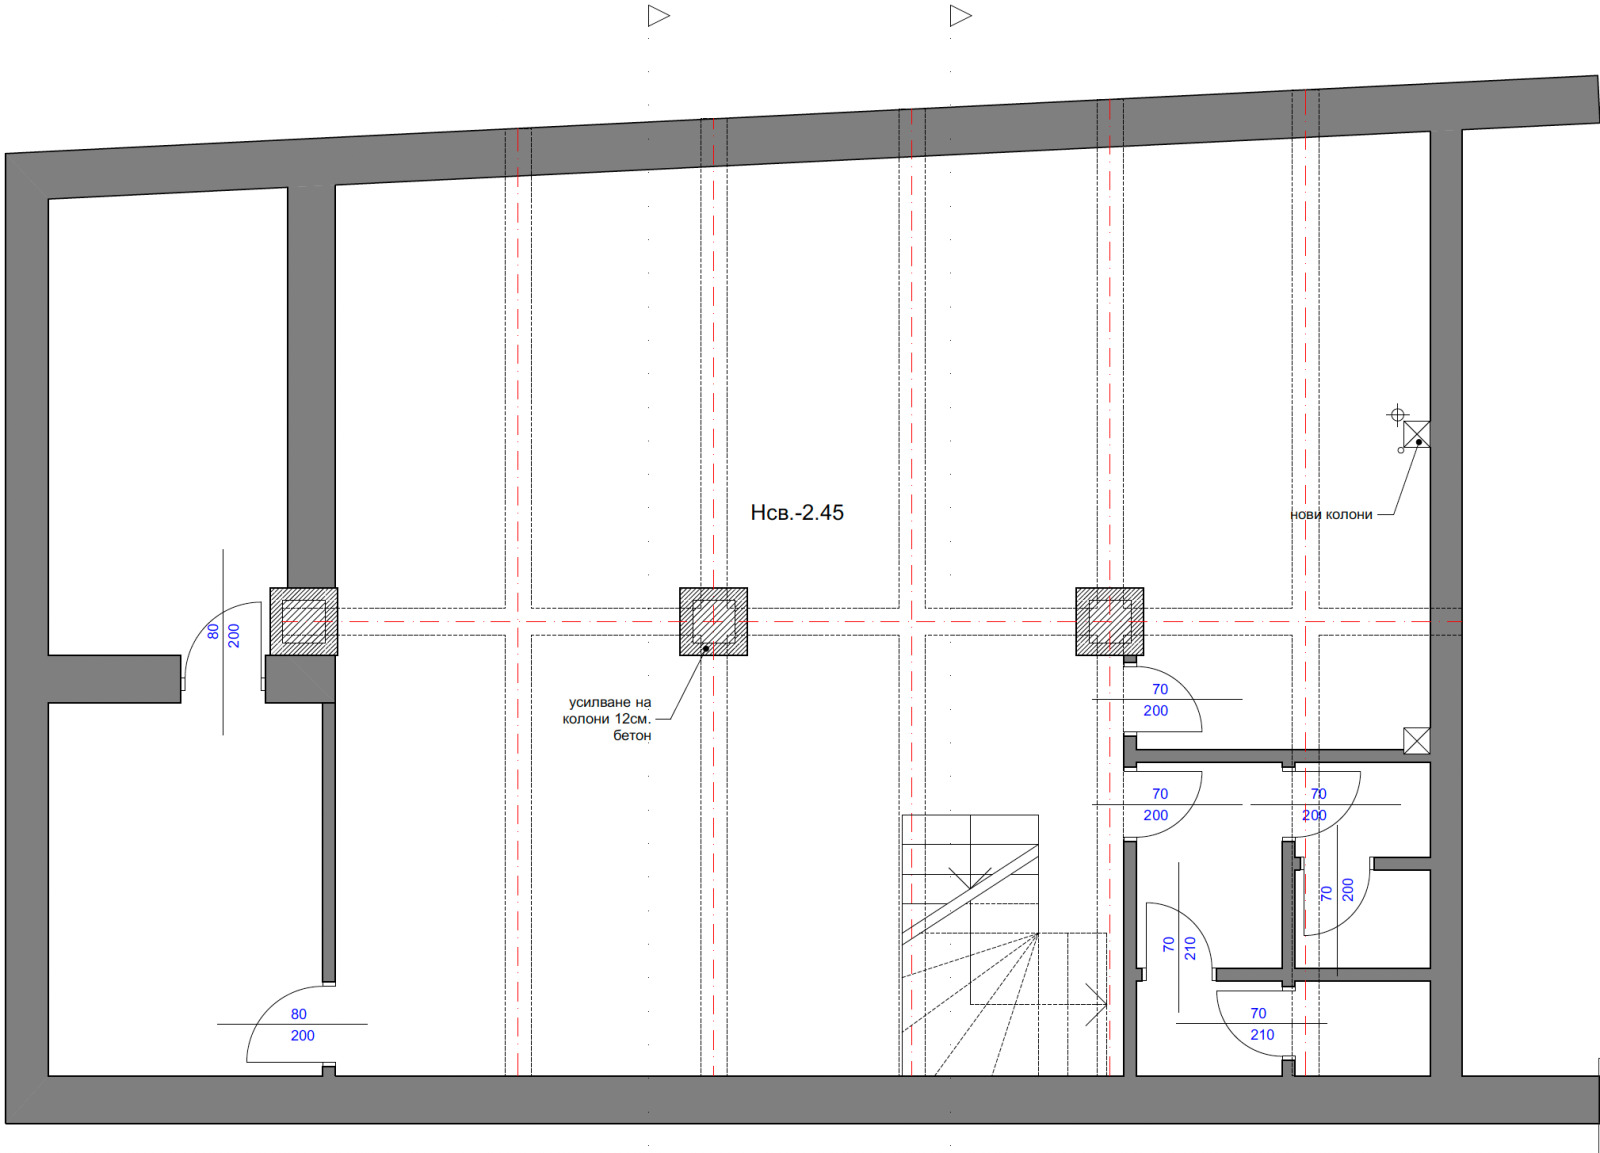Click the rotated 80/200 door on left wall

(223, 635)
